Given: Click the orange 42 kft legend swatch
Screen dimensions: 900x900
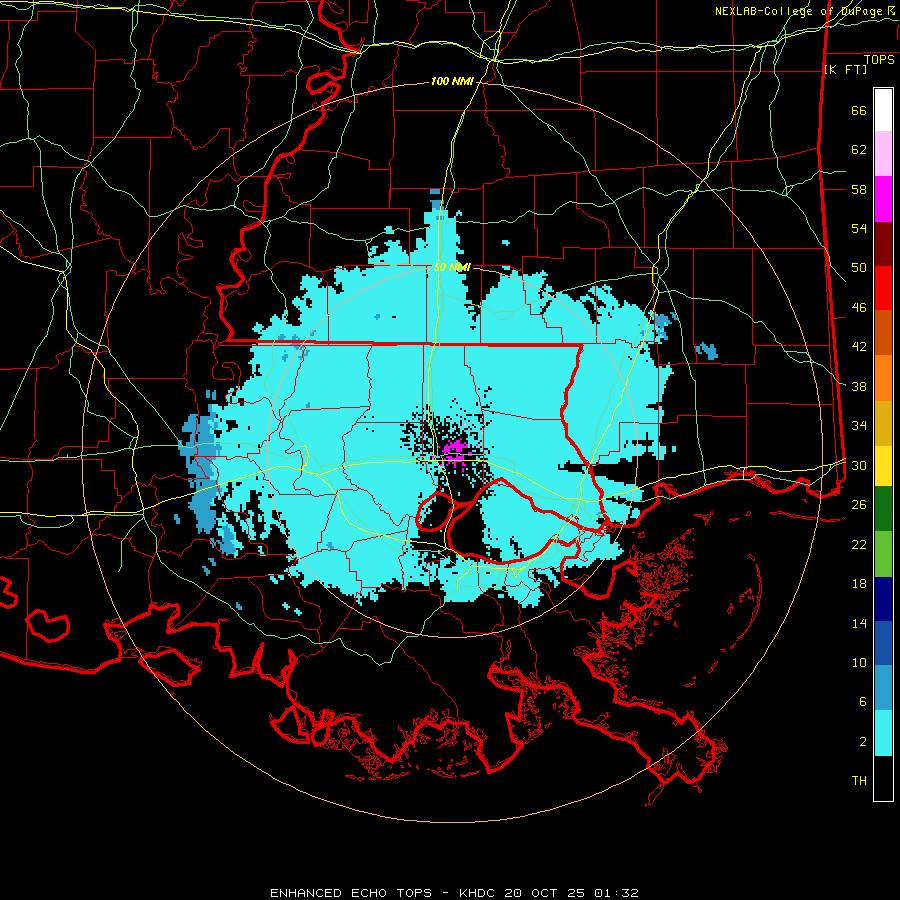Looking at the screenshot, I should pos(883,378).
